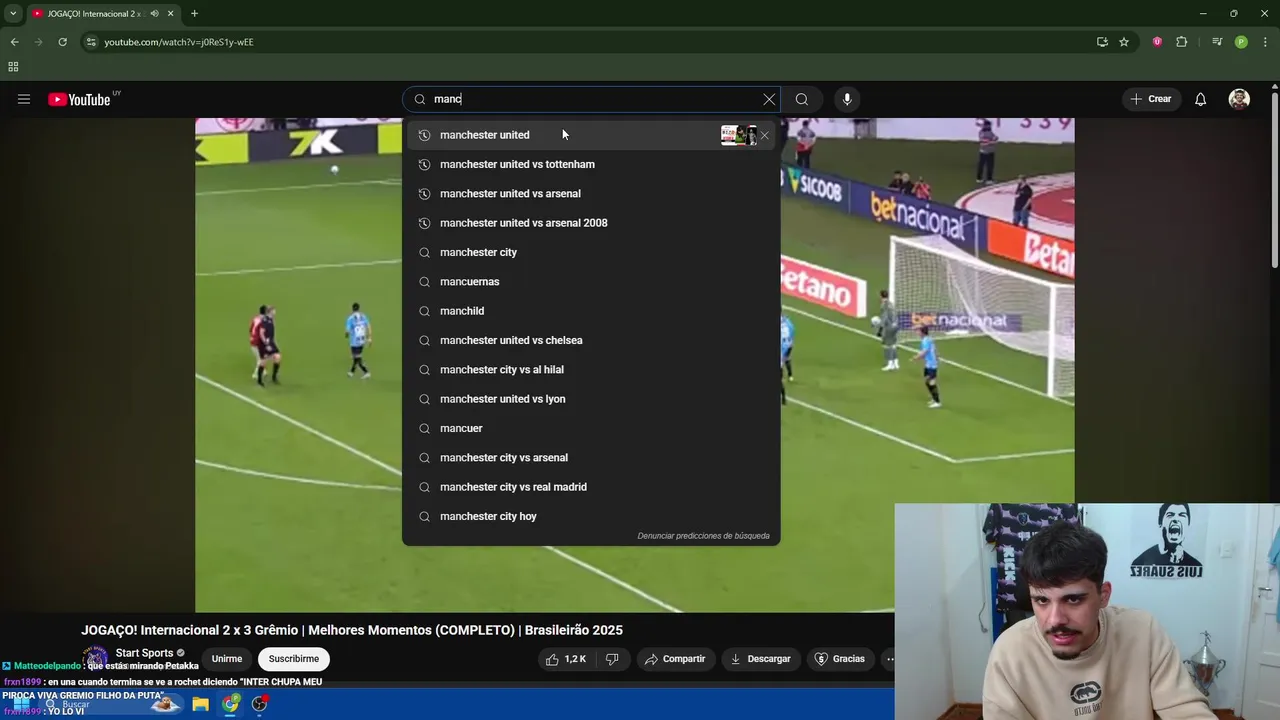
Task: Select suggestion 'manchester united vs arsenal'
Action: coord(591,194)
